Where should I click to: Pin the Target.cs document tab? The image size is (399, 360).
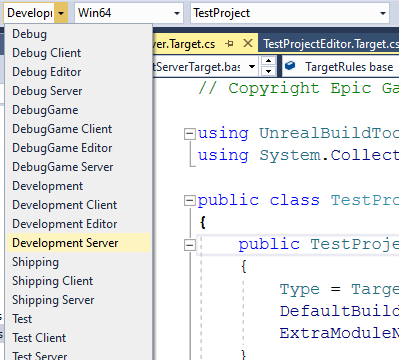229,44
